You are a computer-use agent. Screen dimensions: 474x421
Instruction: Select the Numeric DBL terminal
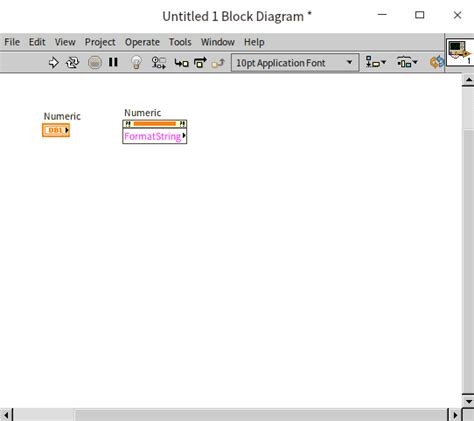click(56, 130)
